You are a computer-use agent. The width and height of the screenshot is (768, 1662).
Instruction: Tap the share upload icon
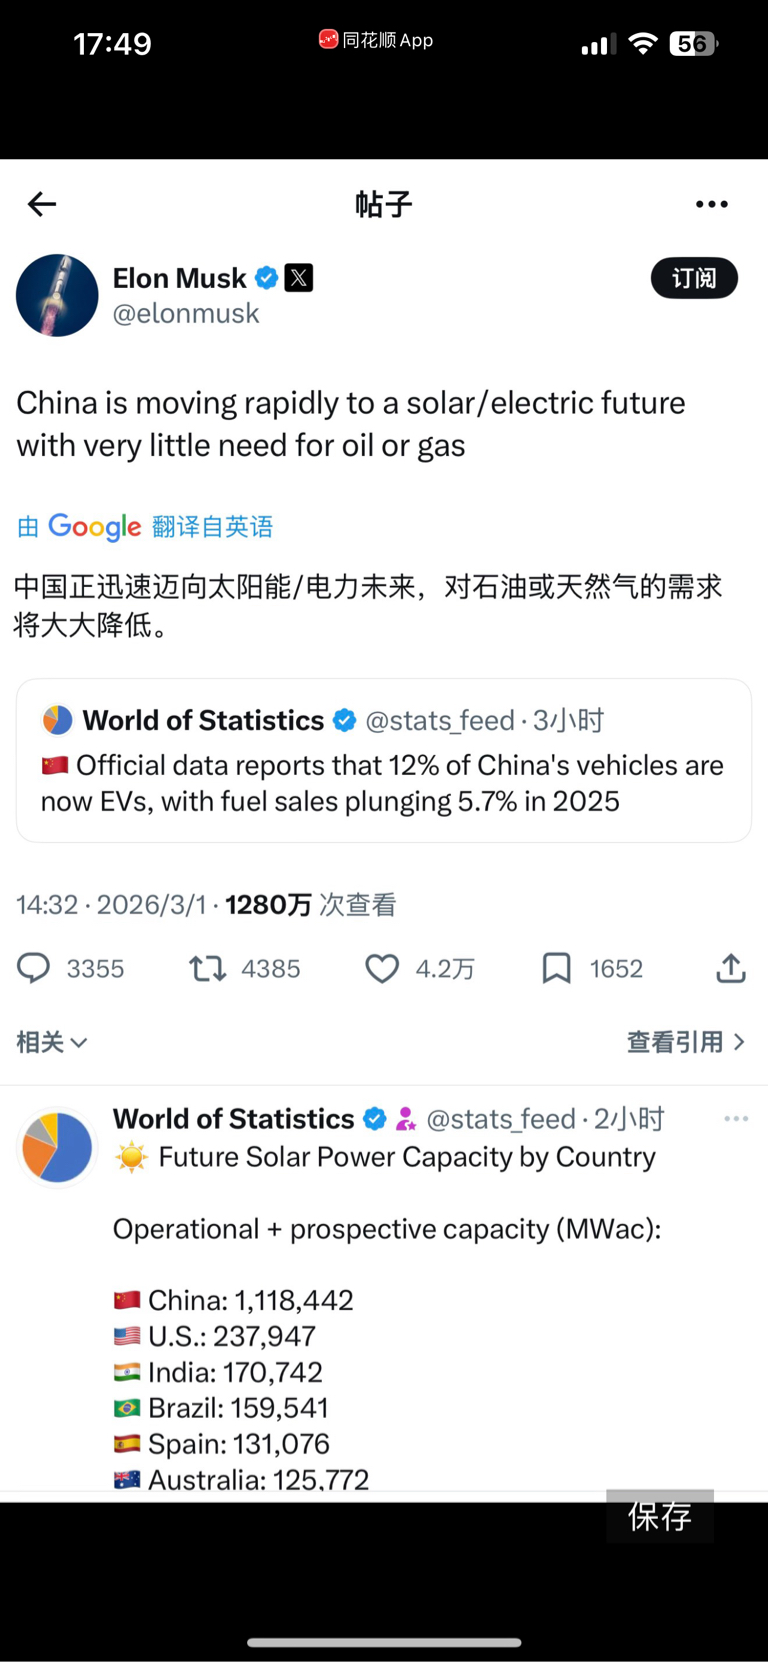click(x=731, y=968)
